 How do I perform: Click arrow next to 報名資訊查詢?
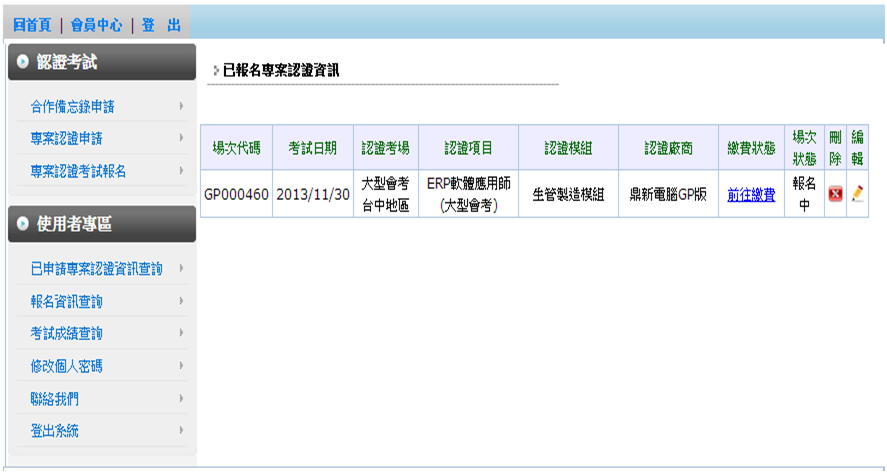[x=181, y=301]
